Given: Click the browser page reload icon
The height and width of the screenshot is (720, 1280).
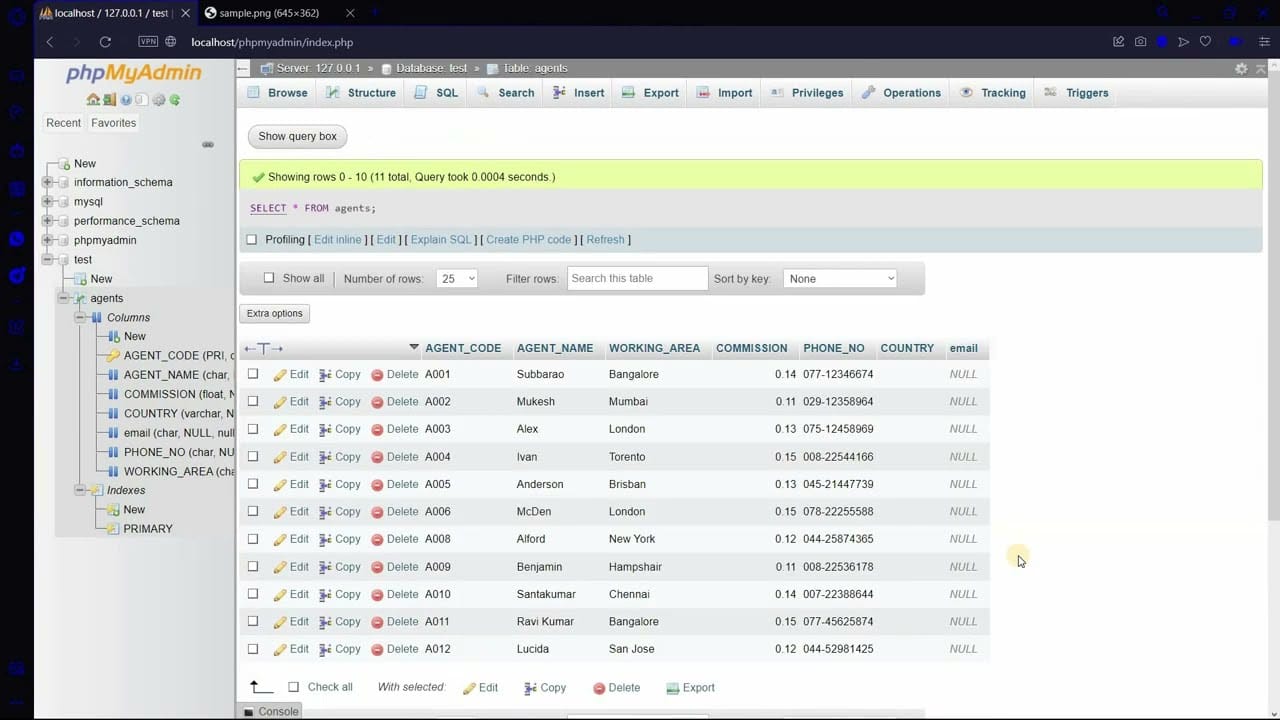Looking at the screenshot, I should 105,42.
